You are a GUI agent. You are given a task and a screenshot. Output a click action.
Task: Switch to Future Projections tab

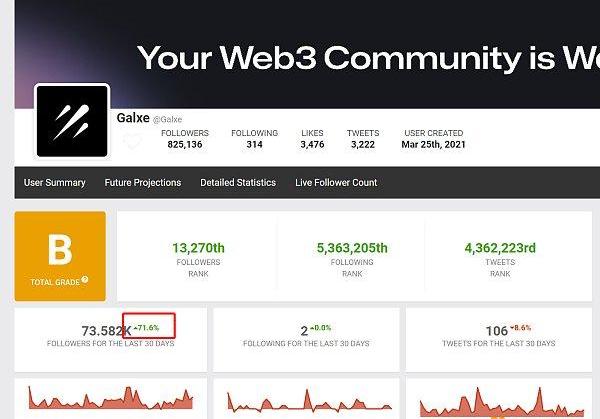(x=143, y=183)
